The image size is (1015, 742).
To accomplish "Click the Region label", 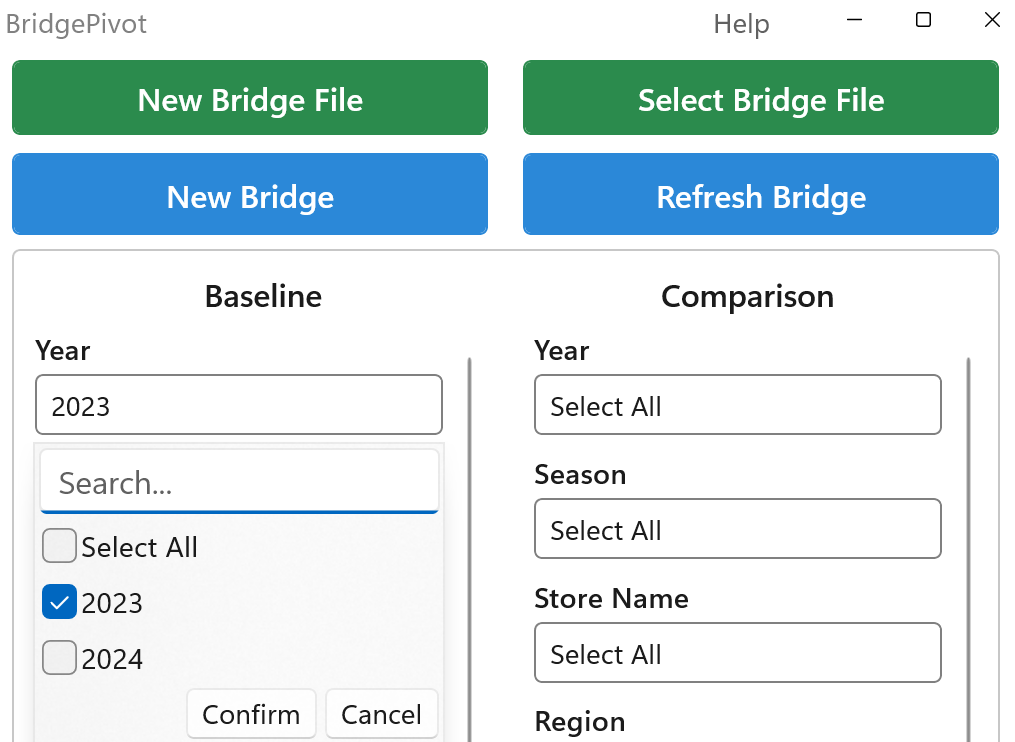I will tap(580, 721).
